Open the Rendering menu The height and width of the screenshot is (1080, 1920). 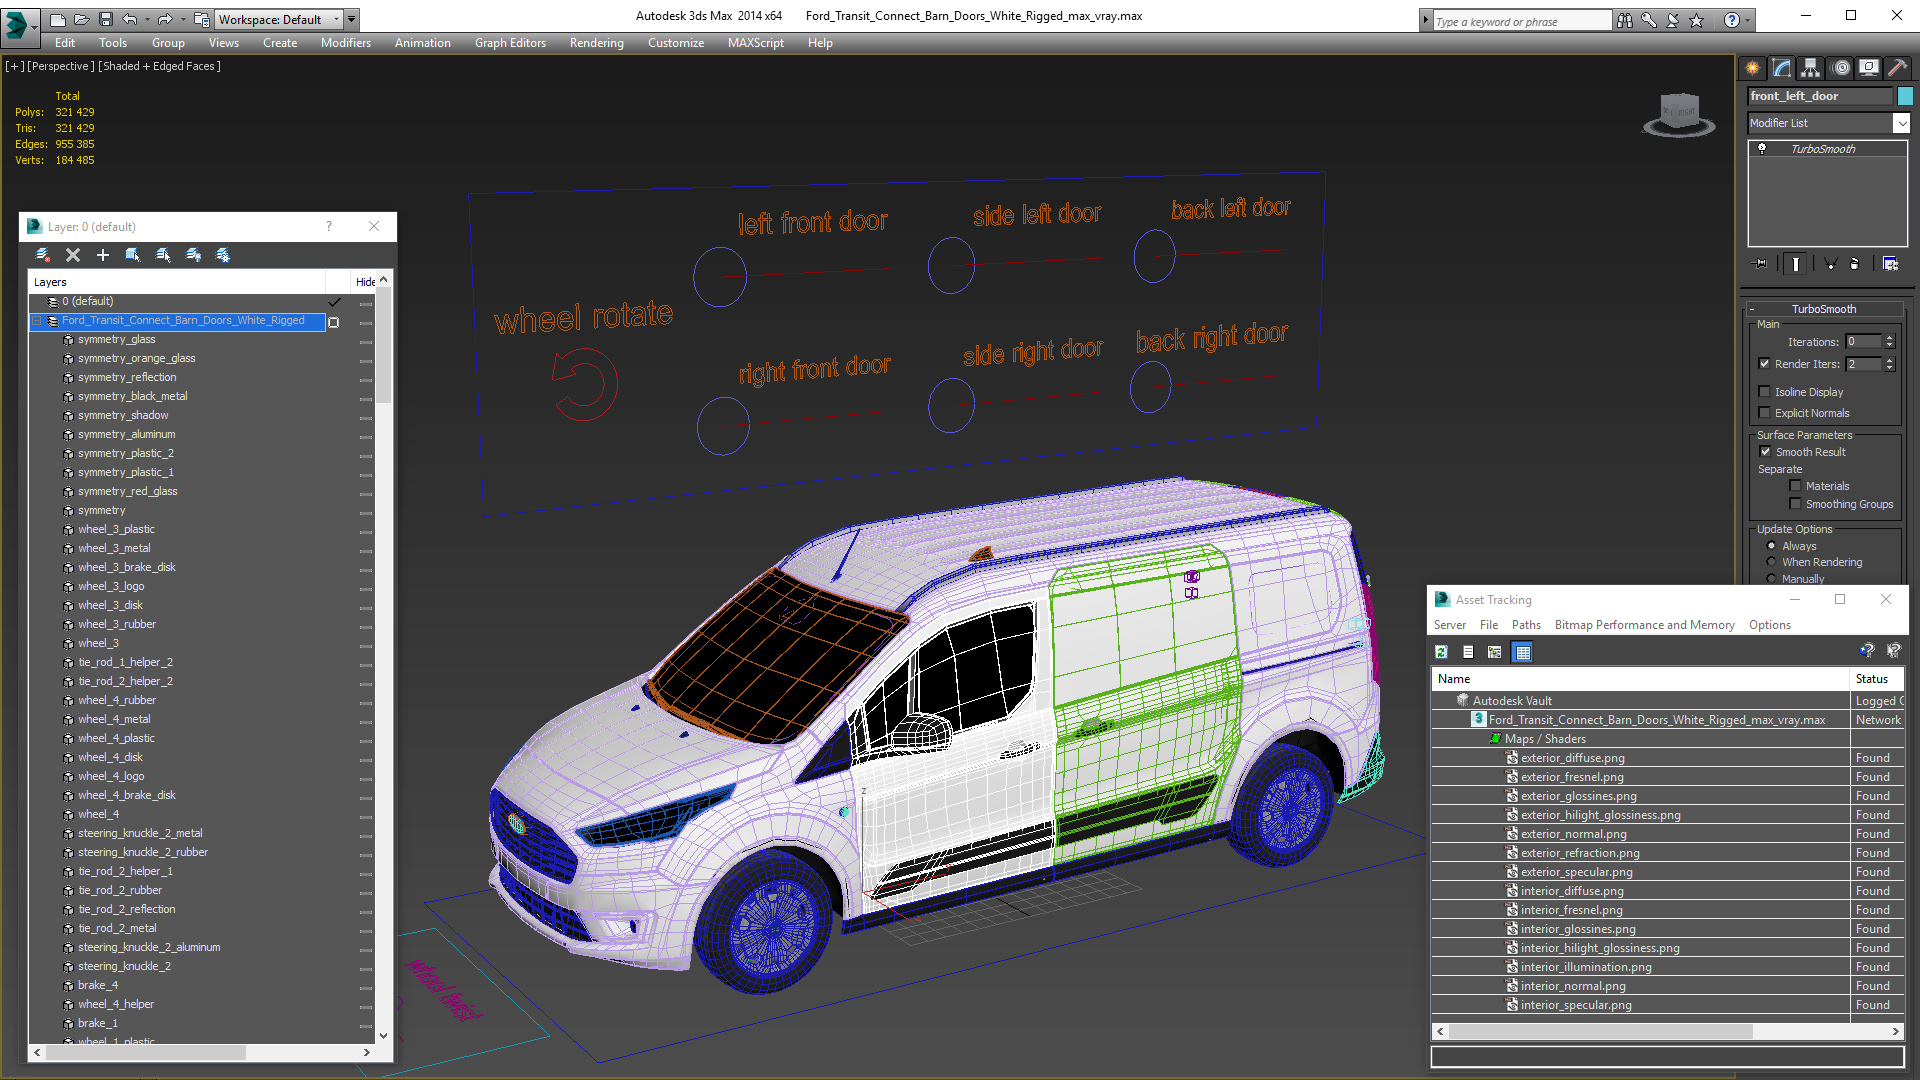coord(597,43)
